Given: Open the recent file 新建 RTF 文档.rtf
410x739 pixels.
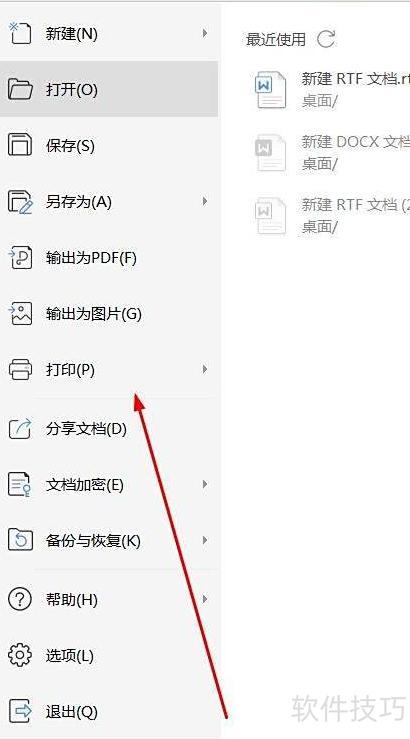Looking at the screenshot, I should [331, 89].
